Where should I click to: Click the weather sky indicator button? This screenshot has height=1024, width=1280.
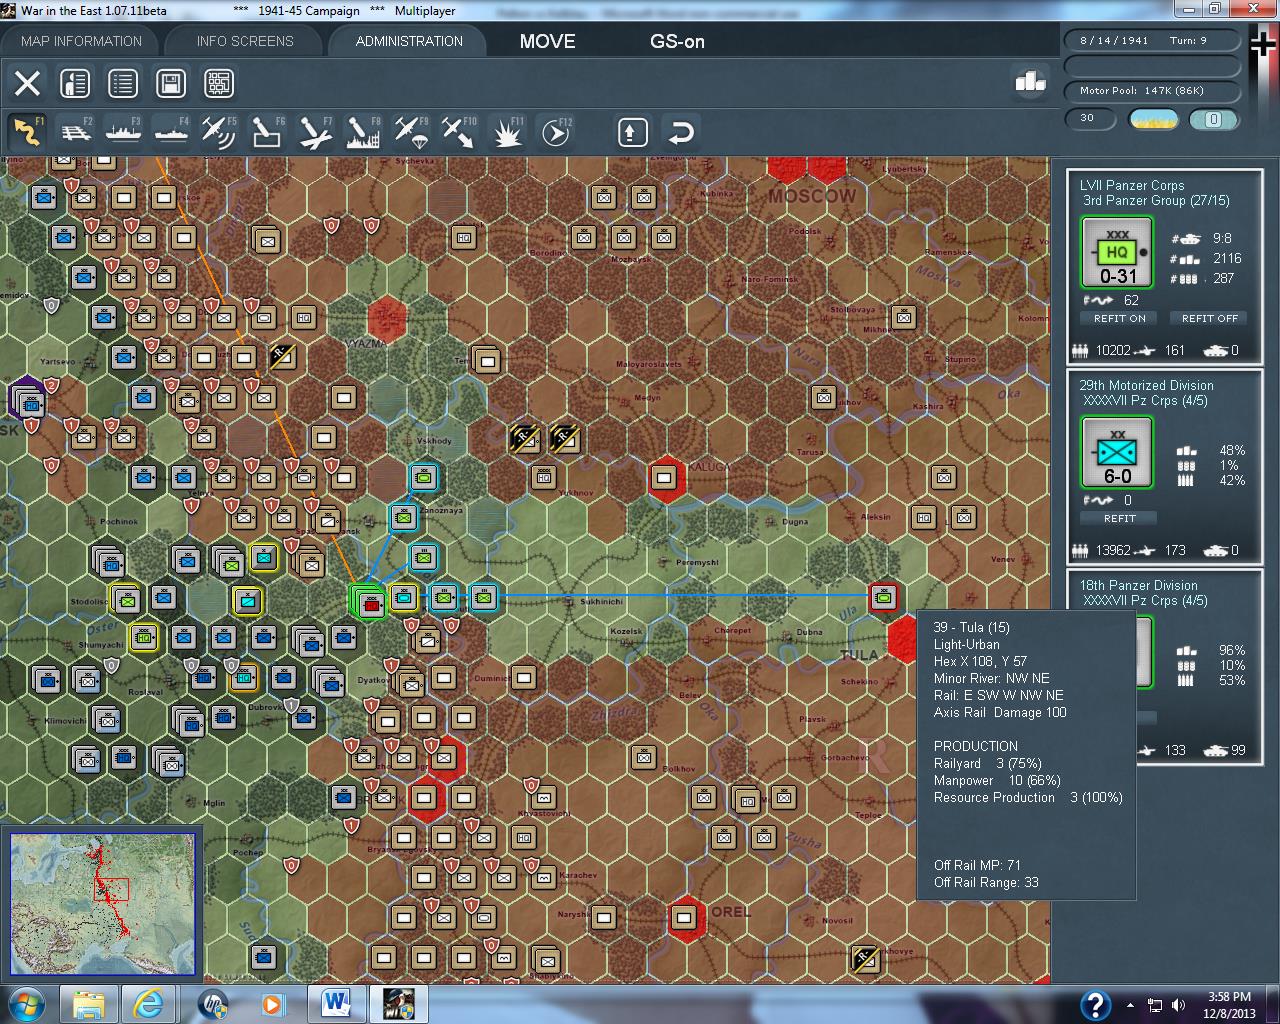tap(1153, 119)
